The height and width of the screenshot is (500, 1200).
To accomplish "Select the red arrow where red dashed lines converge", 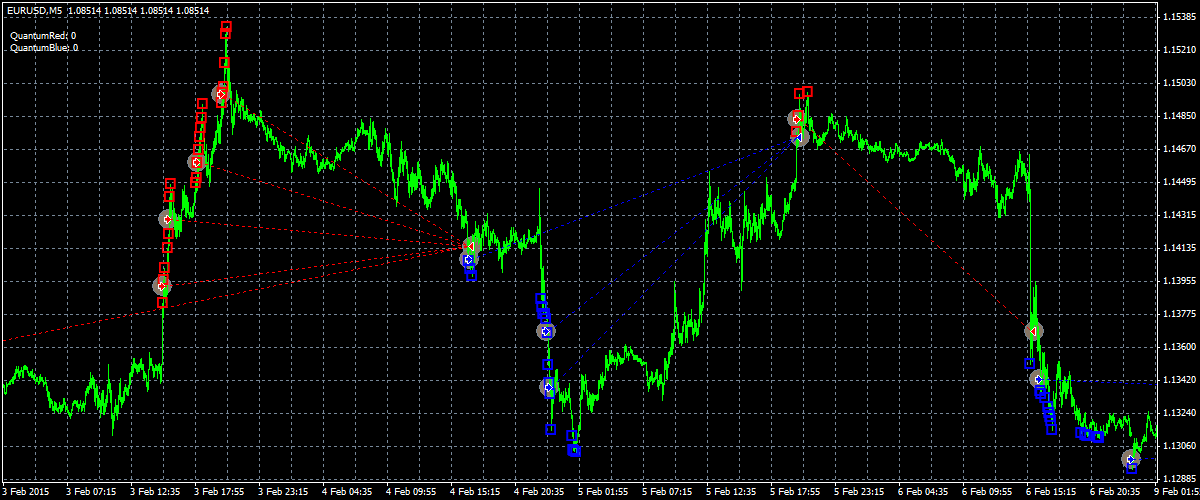I will (470, 245).
